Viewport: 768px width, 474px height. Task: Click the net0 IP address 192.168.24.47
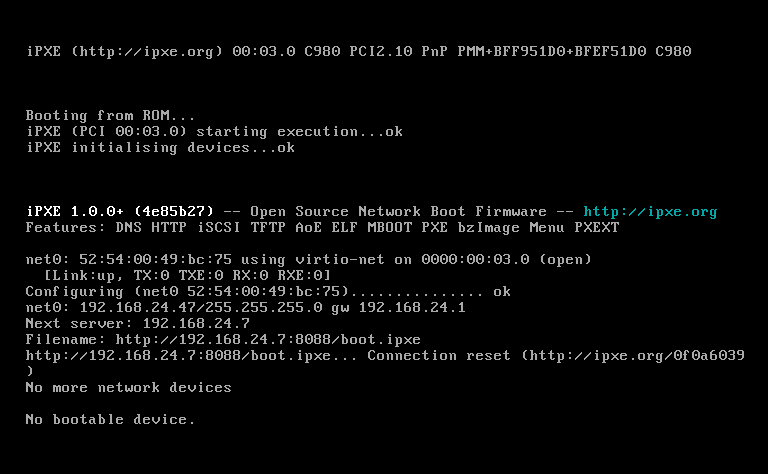pos(138,308)
